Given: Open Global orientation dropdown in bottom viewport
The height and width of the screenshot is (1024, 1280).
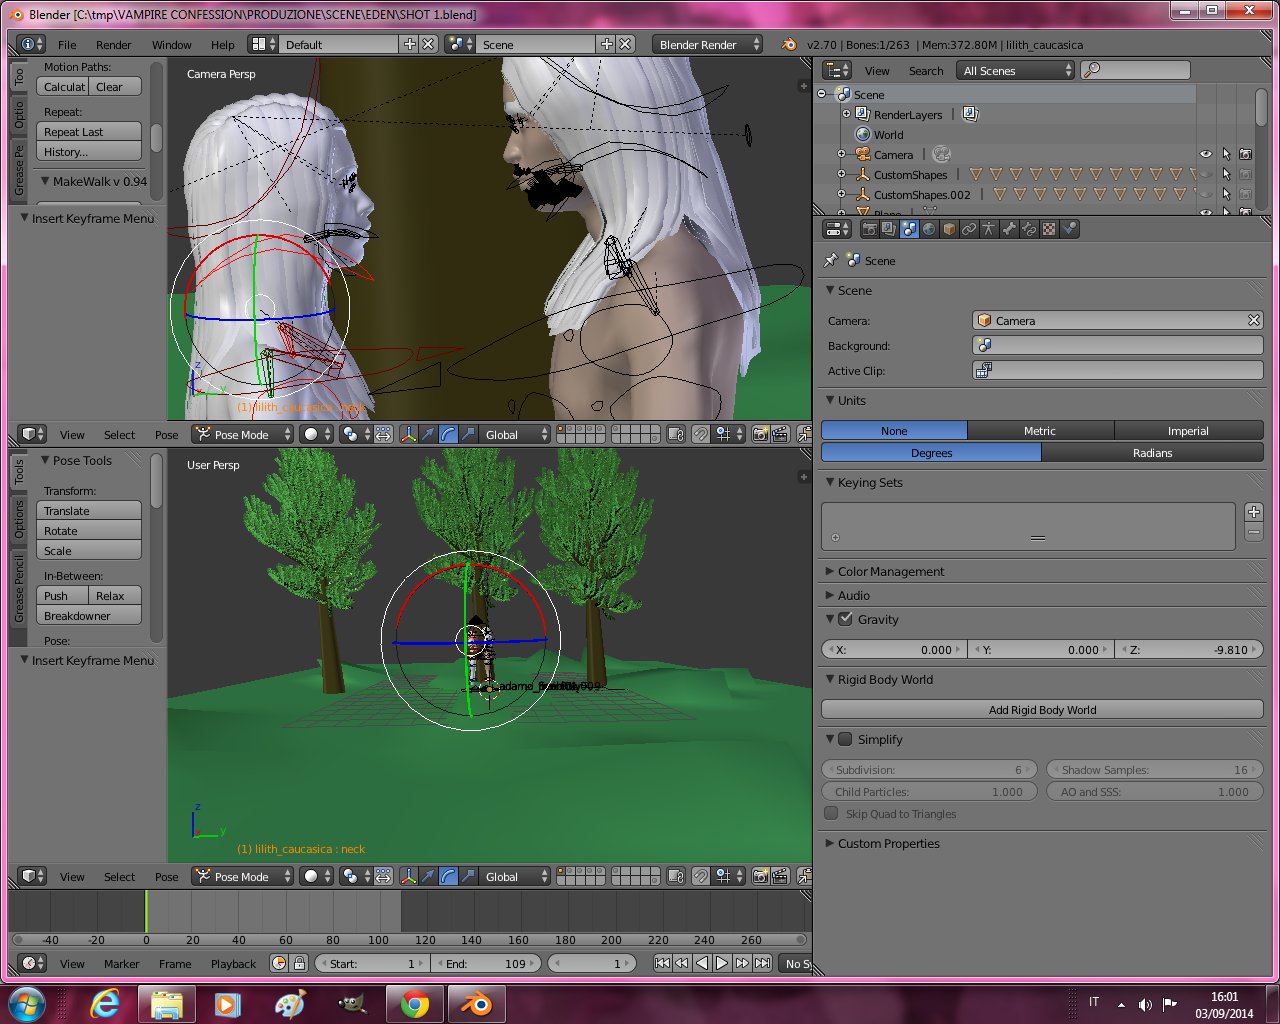Looking at the screenshot, I should point(515,876).
